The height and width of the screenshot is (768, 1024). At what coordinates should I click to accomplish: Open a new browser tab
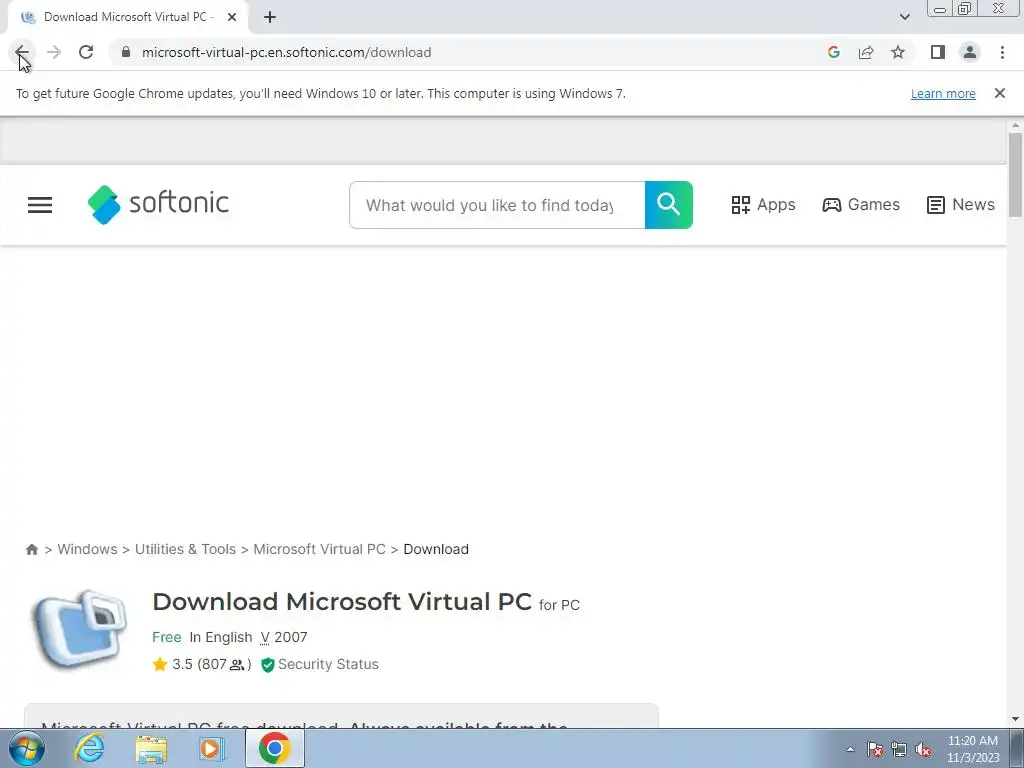(x=270, y=18)
